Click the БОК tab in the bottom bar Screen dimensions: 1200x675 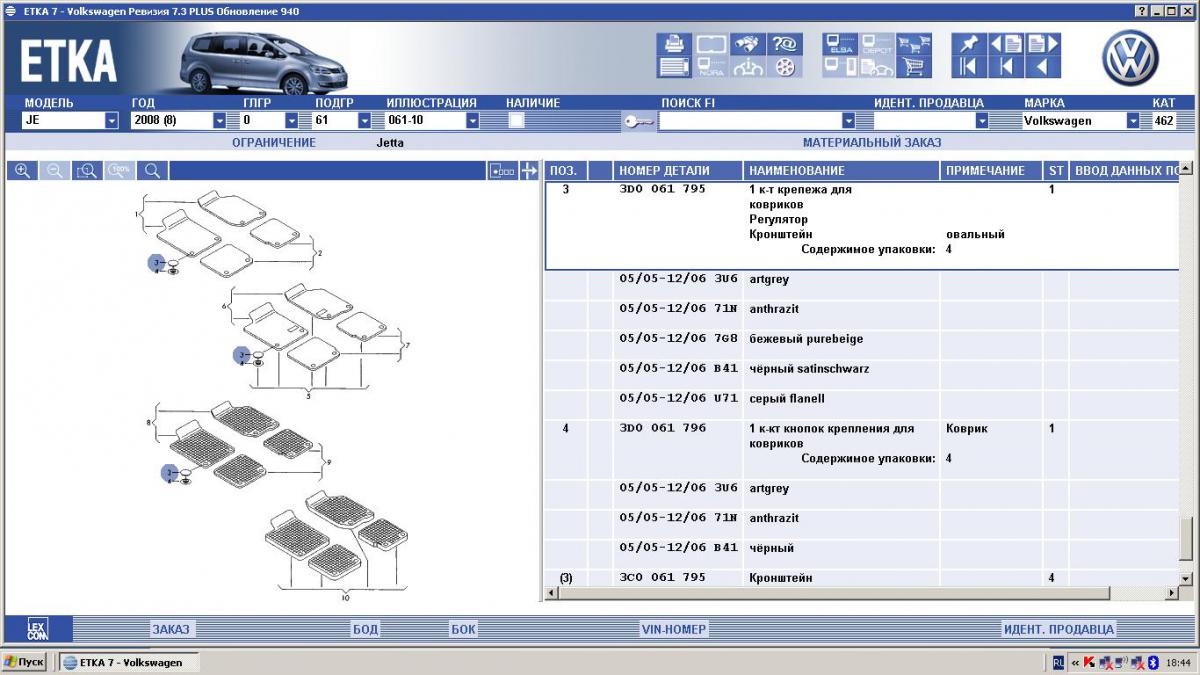point(463,629)
